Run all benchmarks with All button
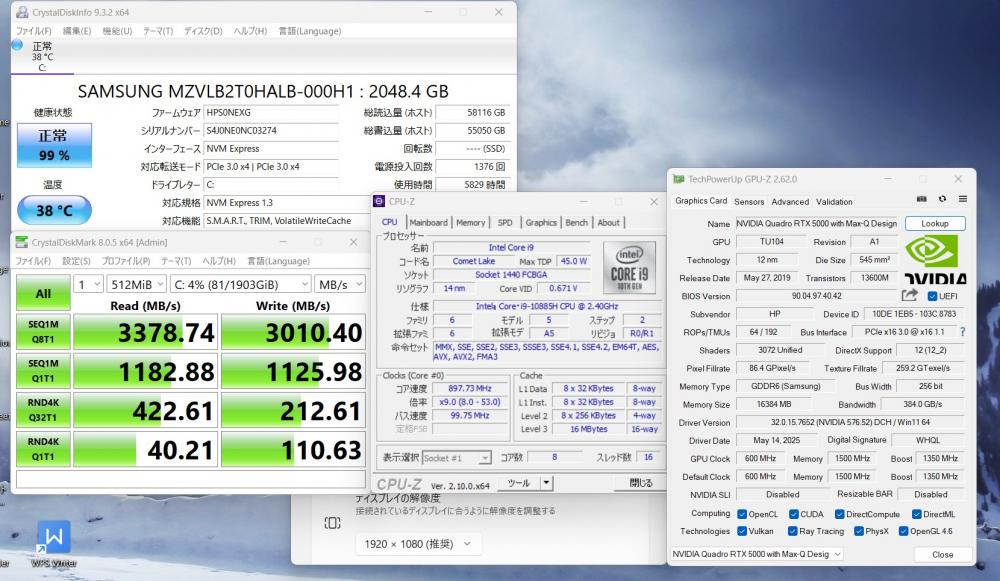The height and width of the screenshot is (581, 1000). (43, 293)
